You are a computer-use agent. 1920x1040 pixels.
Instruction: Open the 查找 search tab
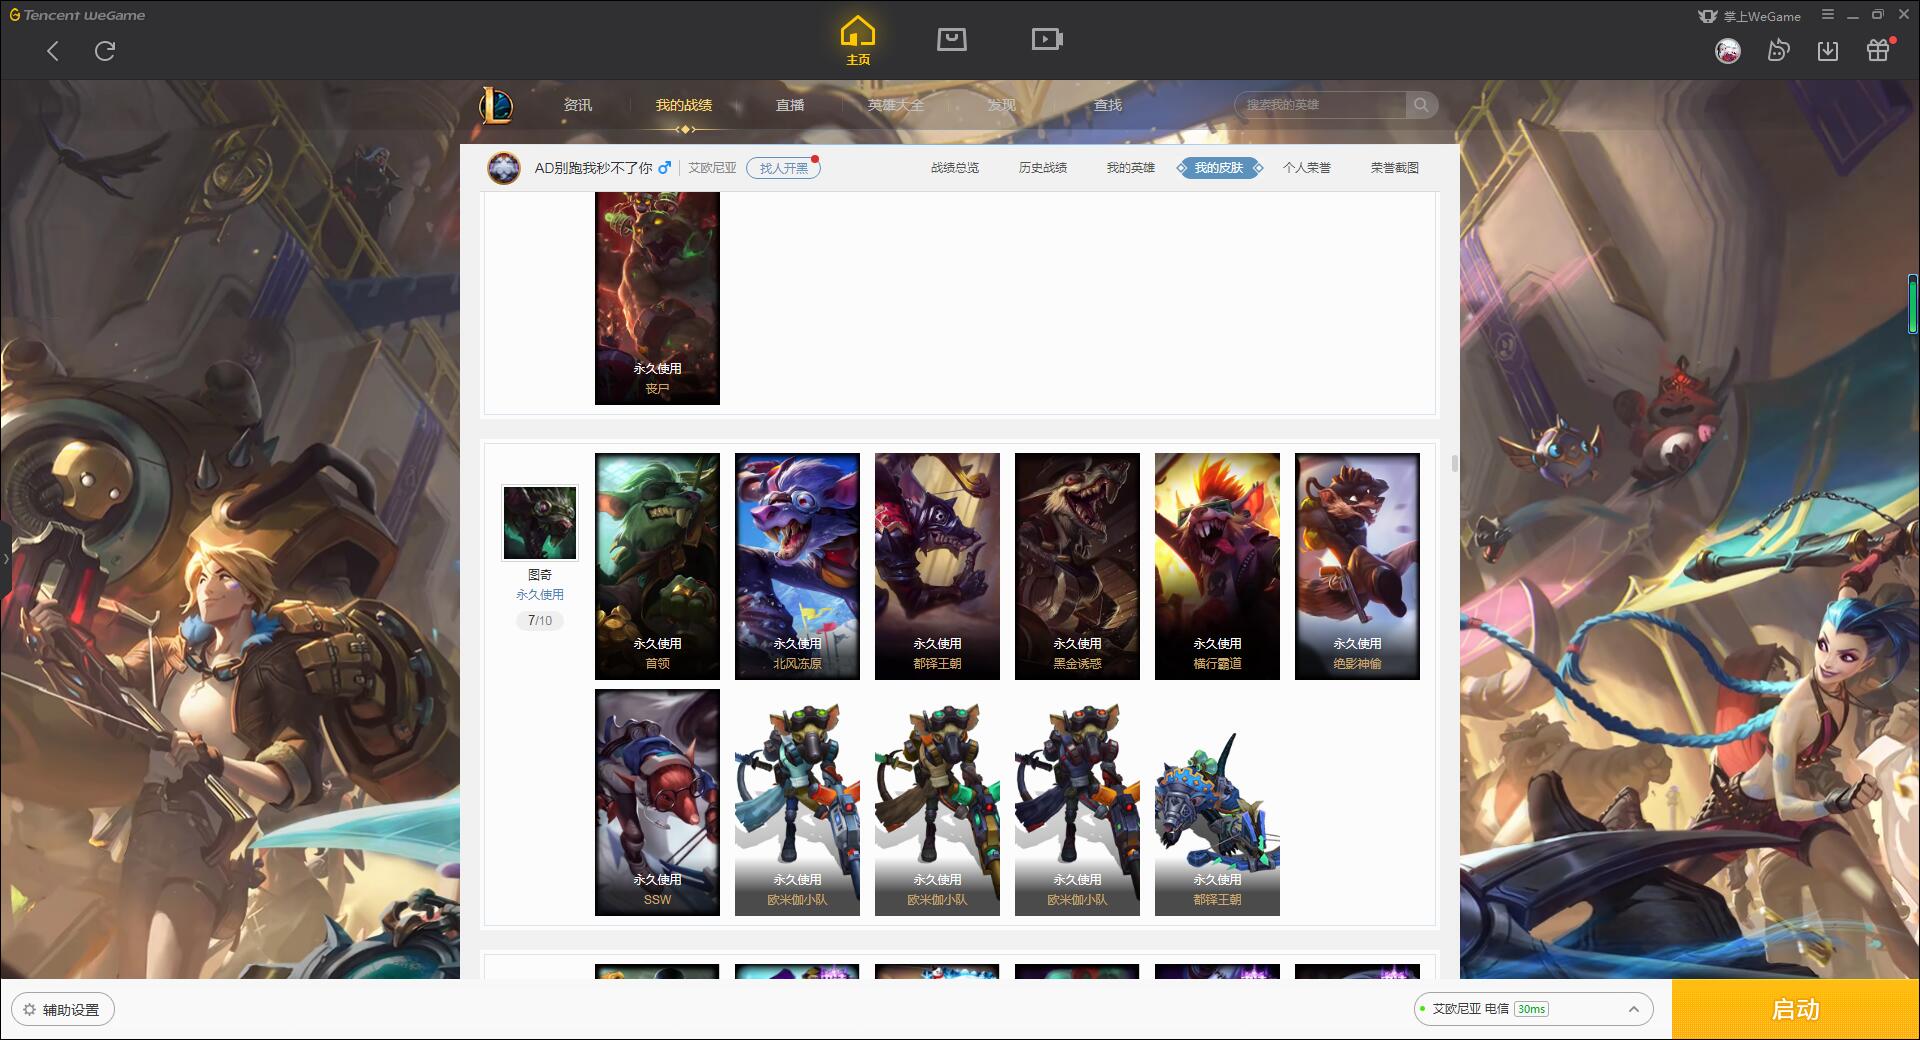[x=1107, y=105]
